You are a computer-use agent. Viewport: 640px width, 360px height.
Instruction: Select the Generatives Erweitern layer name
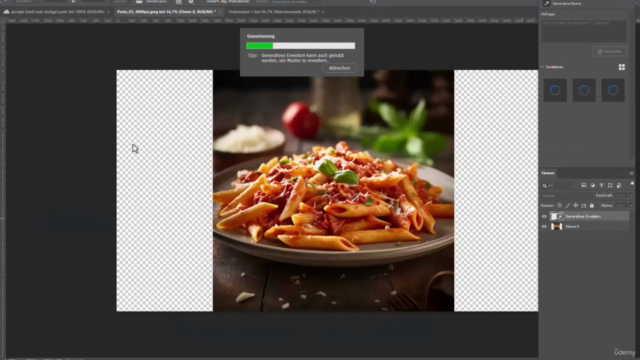coord(583,216)
